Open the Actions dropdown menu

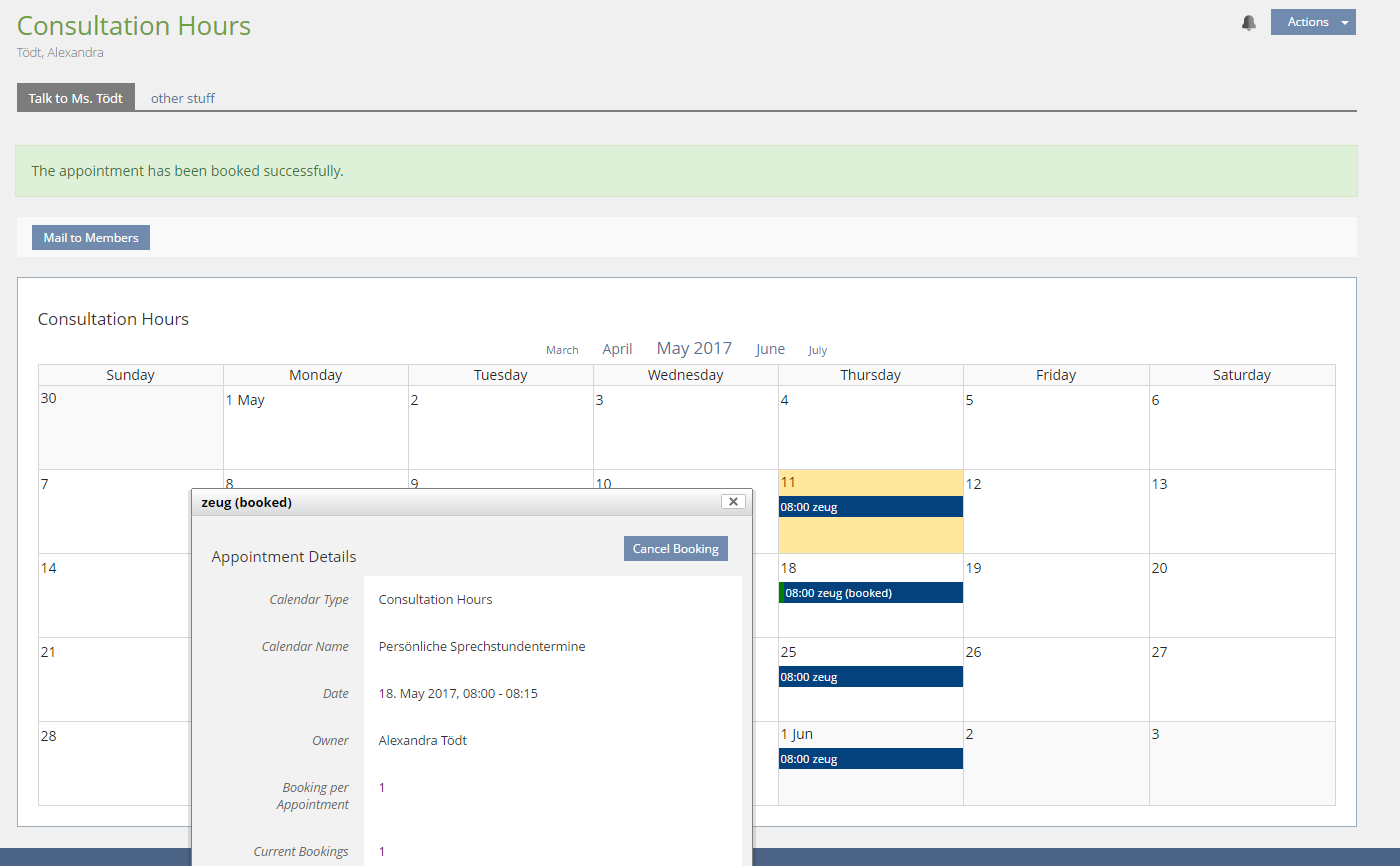coord(1312,22)
